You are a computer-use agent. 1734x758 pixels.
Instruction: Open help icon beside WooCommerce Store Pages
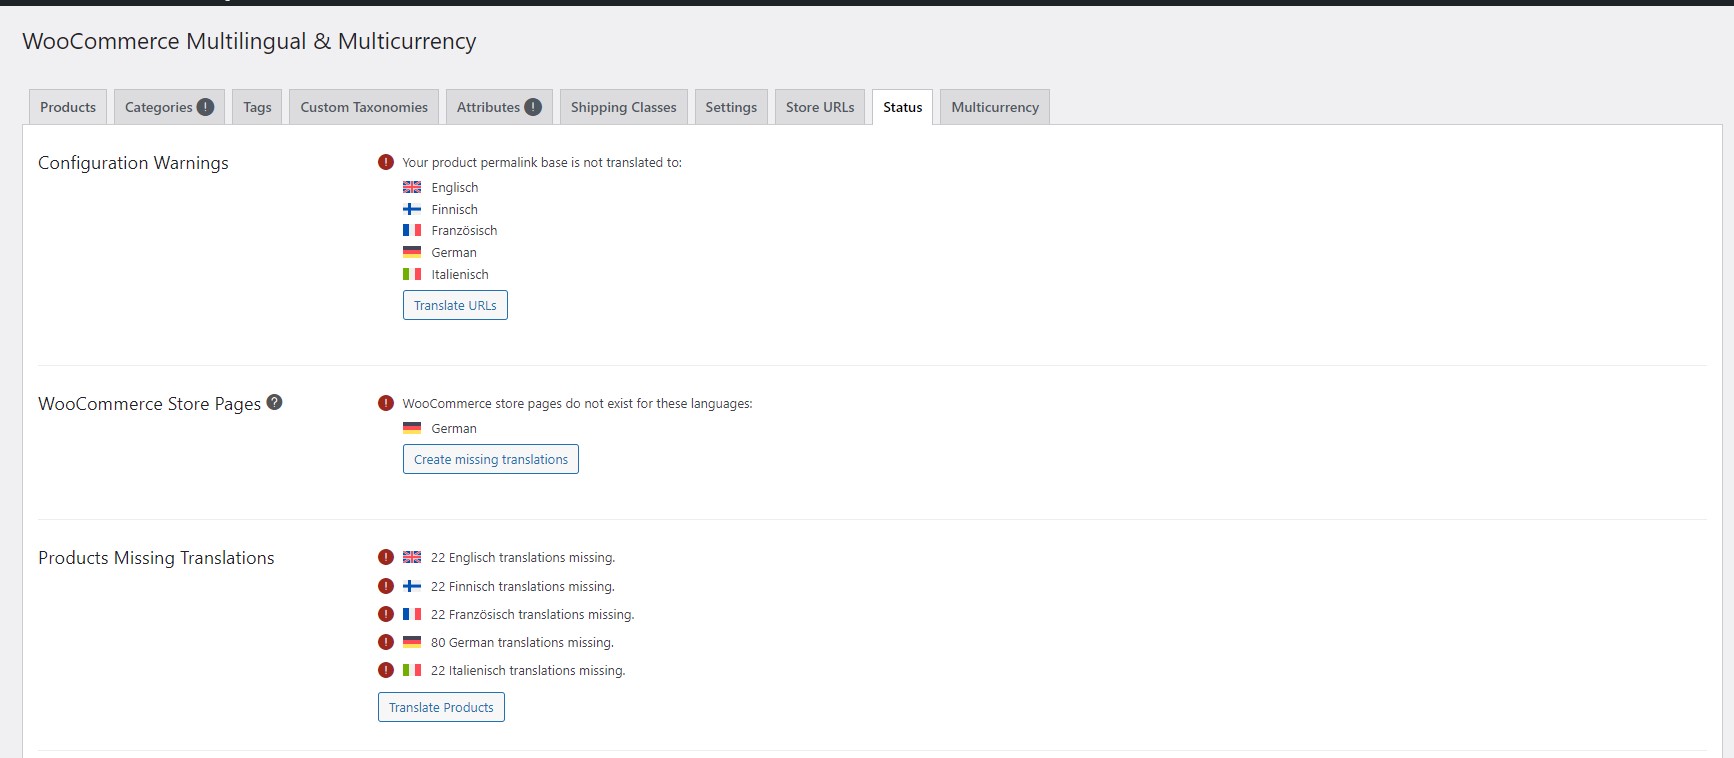(275, 402)
